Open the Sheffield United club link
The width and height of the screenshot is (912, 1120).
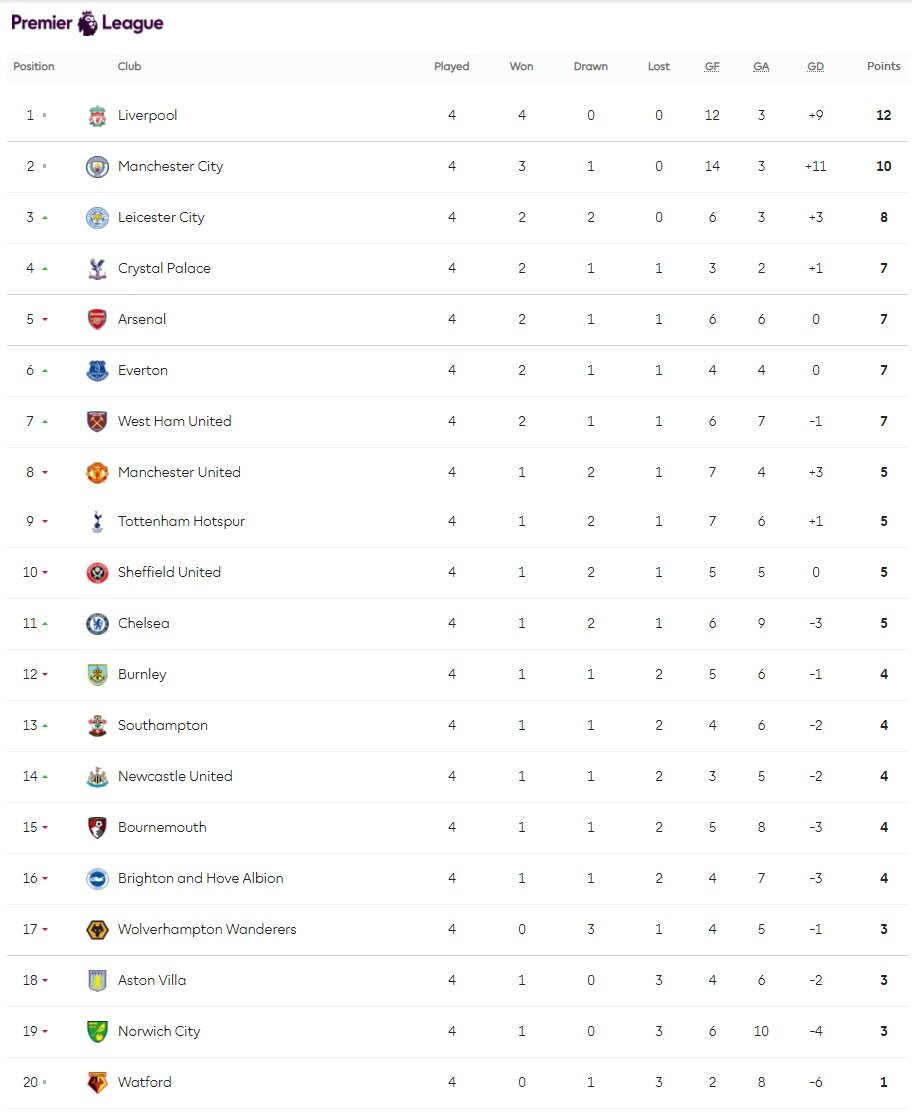click(x=169, y=573)
